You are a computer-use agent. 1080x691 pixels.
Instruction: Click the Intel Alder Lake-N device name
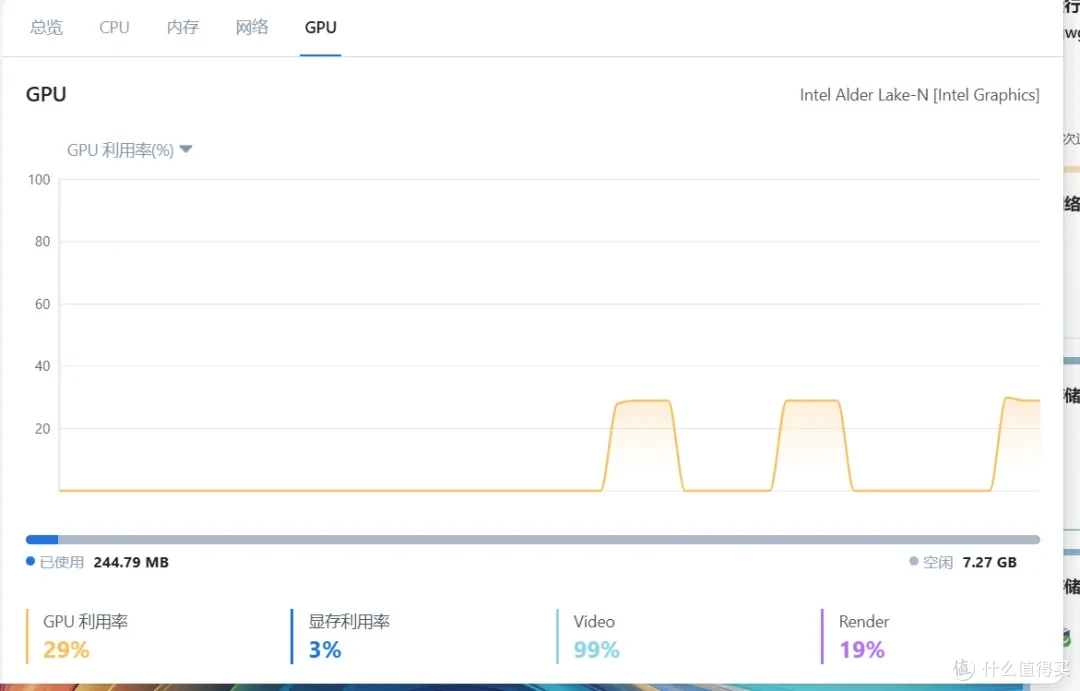click(x=920, y=95)
